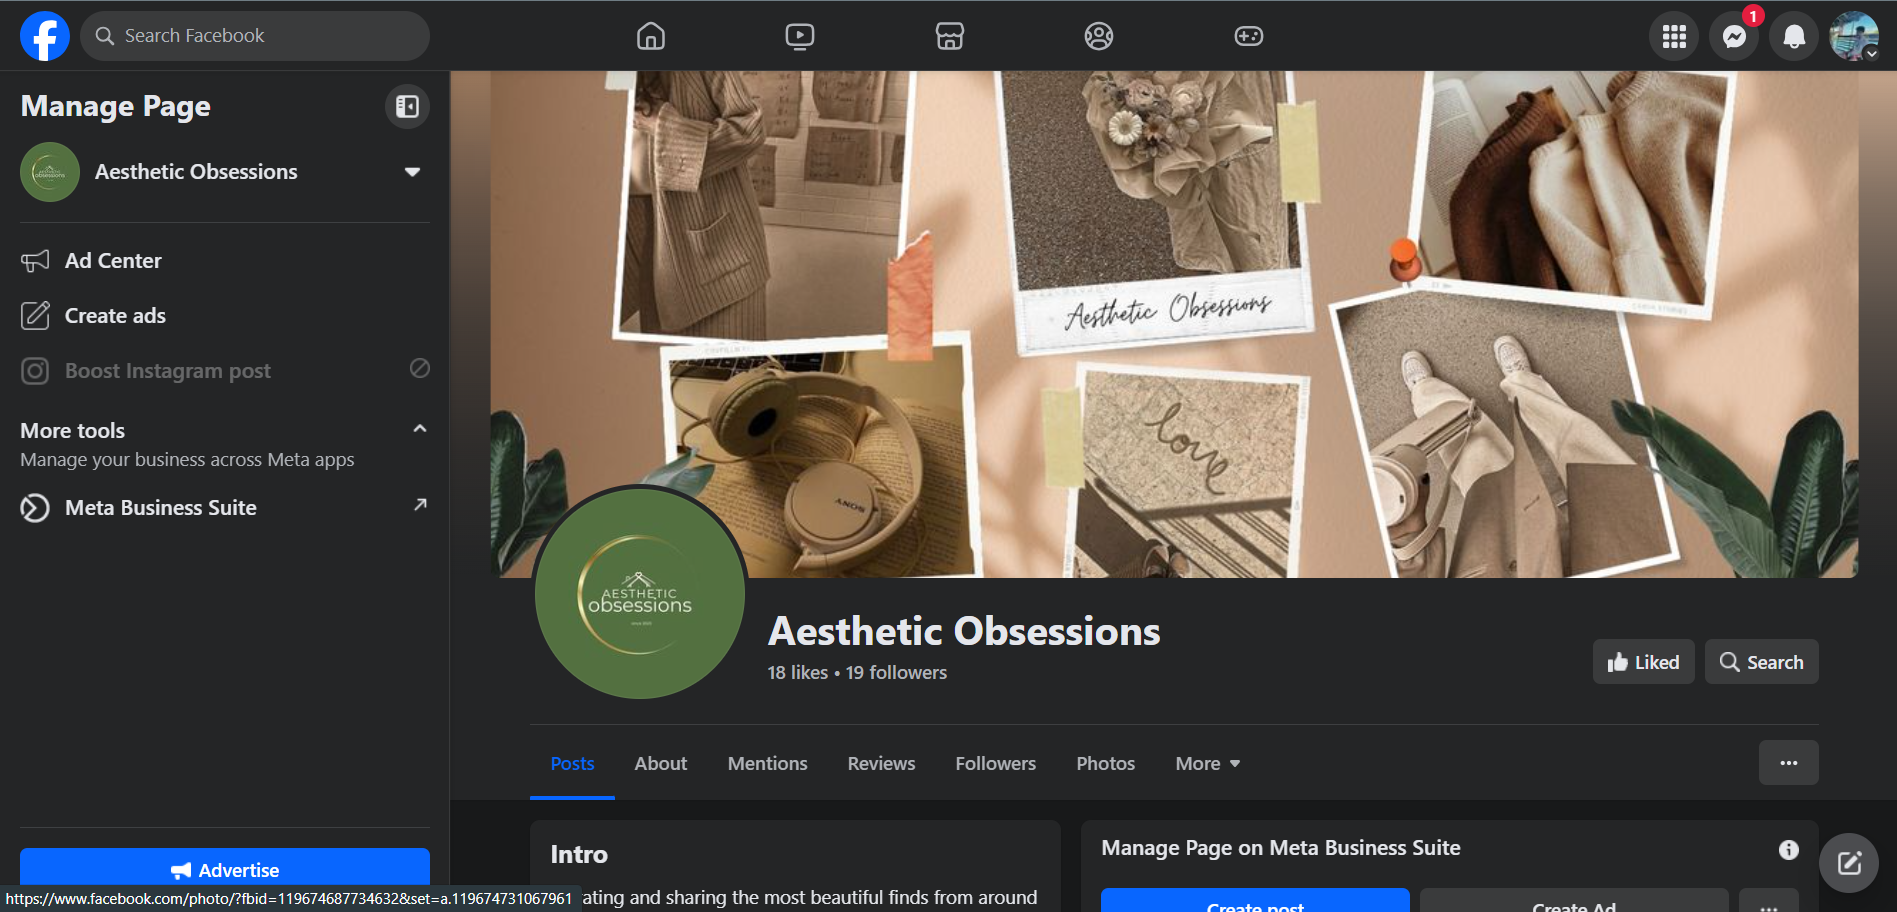This screenshot has width=1897, height=912.
Task: Click the megaphone icon beside Ad Center
Action: 35,261
